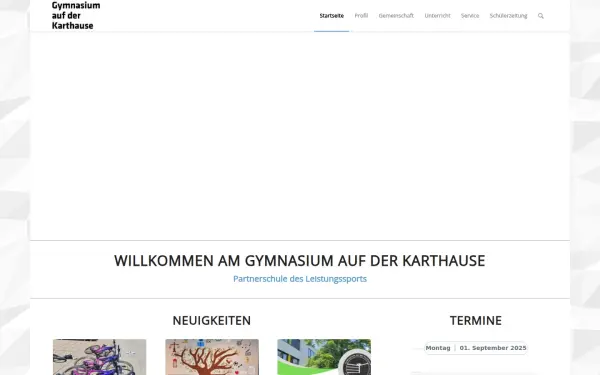Open the Unterricht menu
The height and width of the screenshot is (375, 600).
(437, 16)
